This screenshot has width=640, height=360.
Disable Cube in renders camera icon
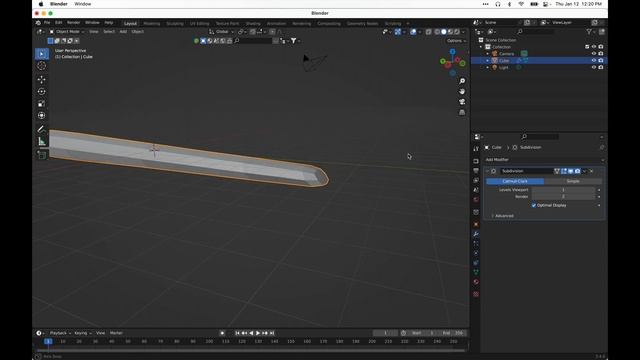pyautogui.click(x=601, y=60)
